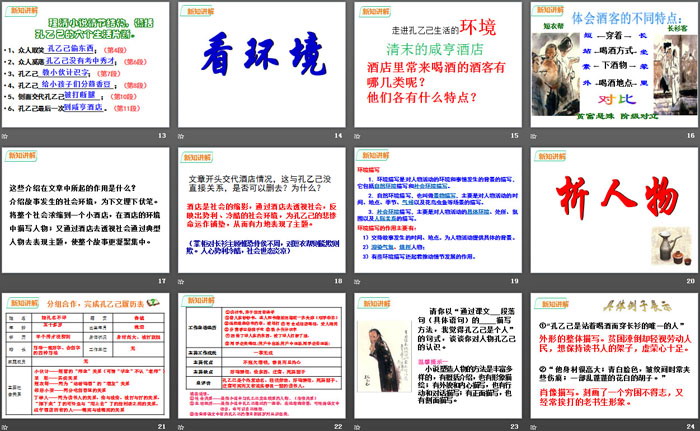The image size is (700, 431).
Task: Click slide number 22 label
Action: tap(338, 427)
